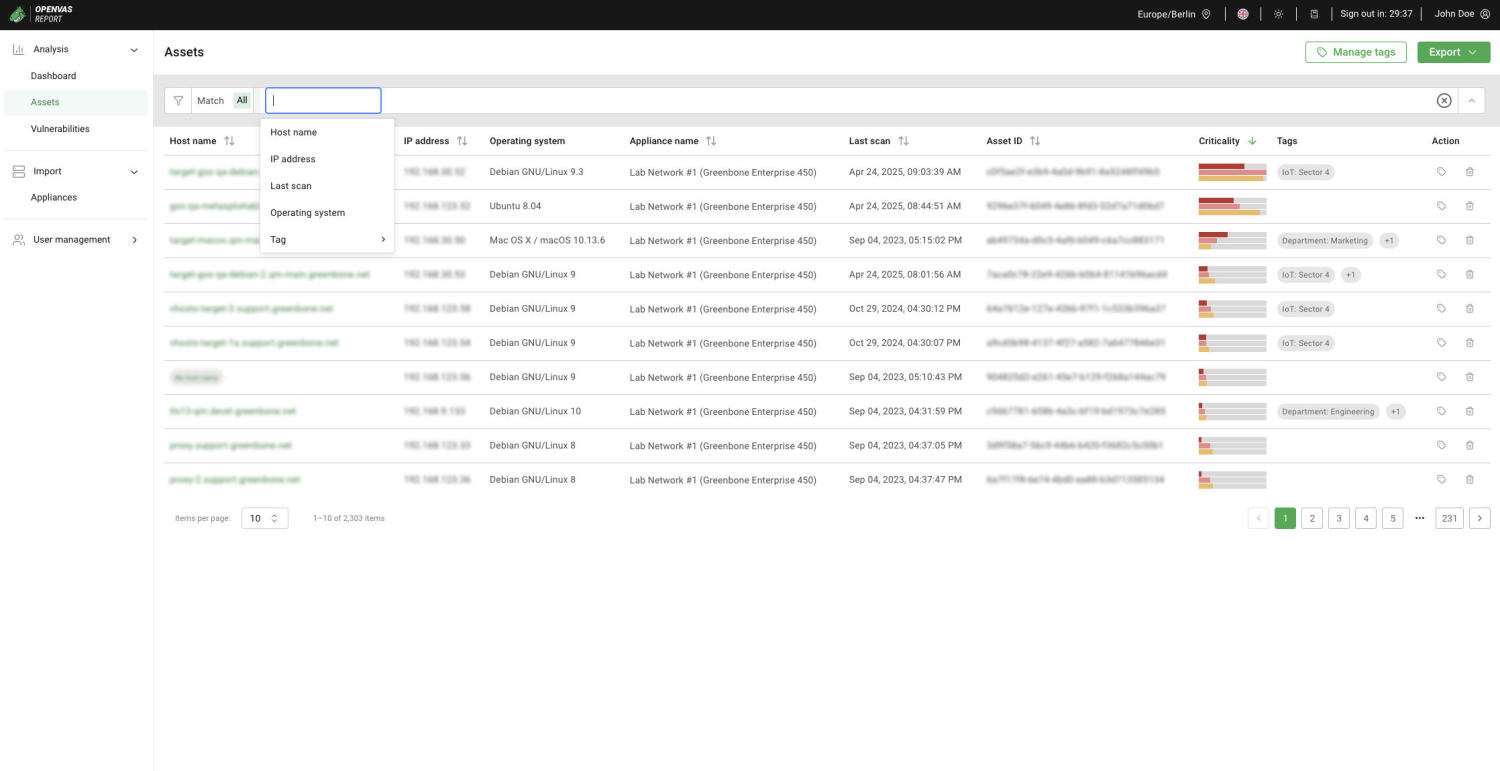Click the language flag icon in the top bar

tap(1243, 14)
